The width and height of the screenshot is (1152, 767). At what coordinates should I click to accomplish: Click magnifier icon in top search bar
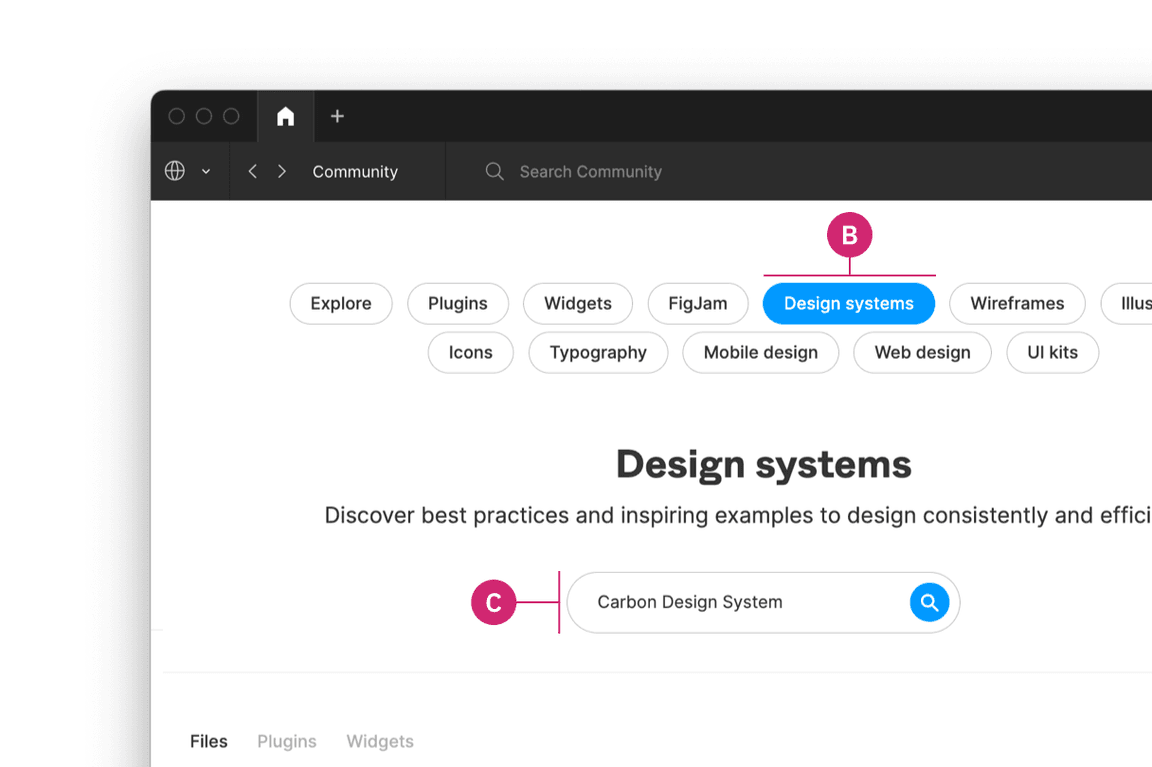click(494, 172)
